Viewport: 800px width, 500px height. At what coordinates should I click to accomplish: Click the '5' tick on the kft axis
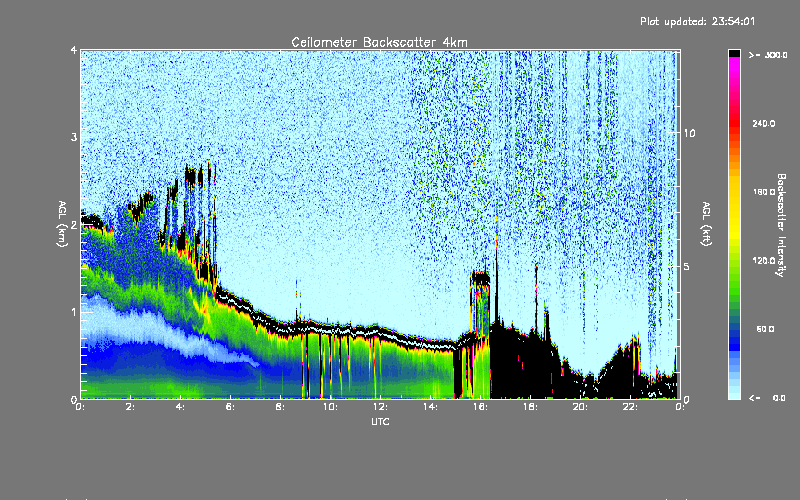687,266
